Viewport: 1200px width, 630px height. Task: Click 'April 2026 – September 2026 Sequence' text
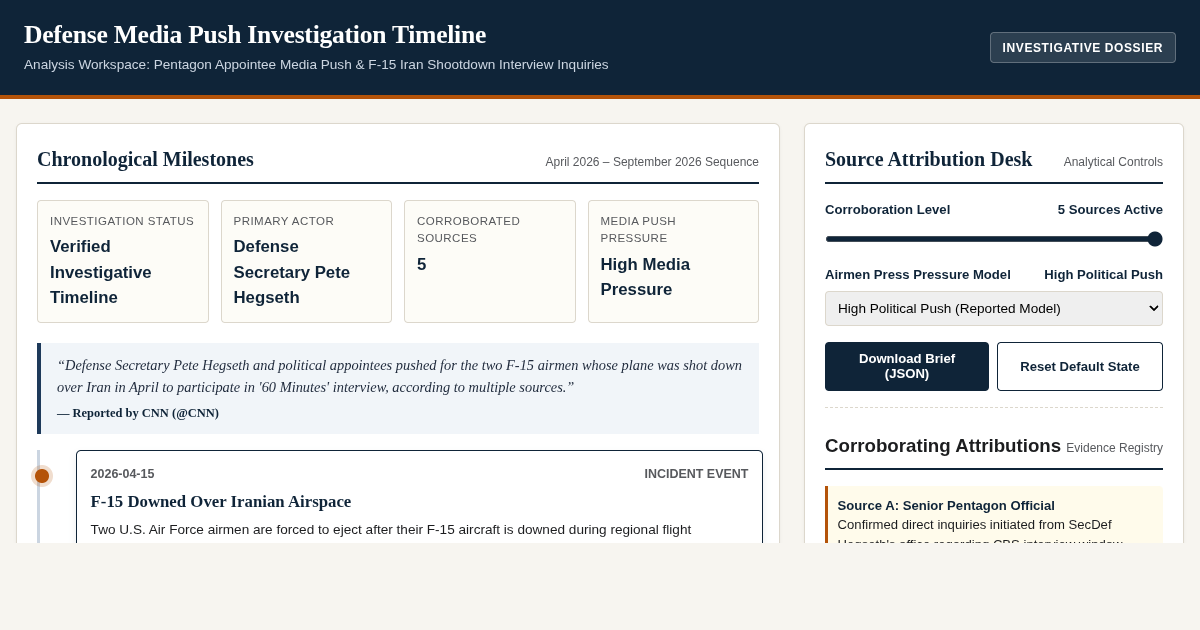point(652,162)
